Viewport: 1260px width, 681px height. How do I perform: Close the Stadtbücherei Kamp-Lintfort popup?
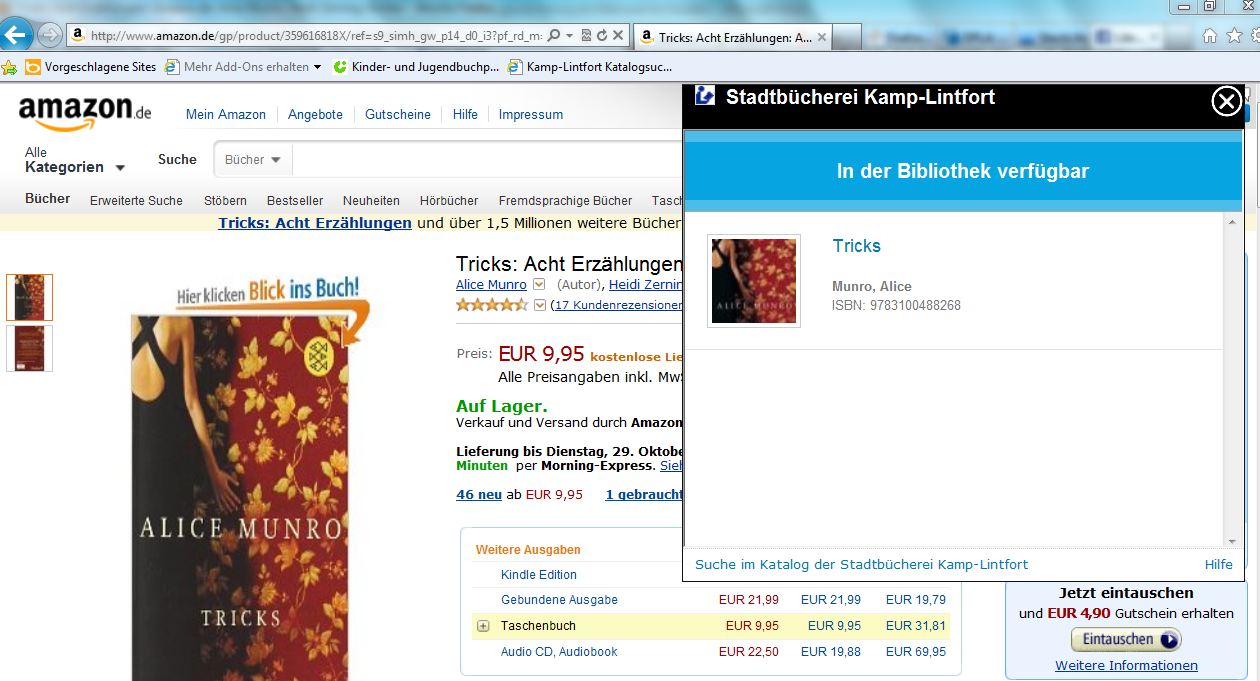tap(1226, 101)
